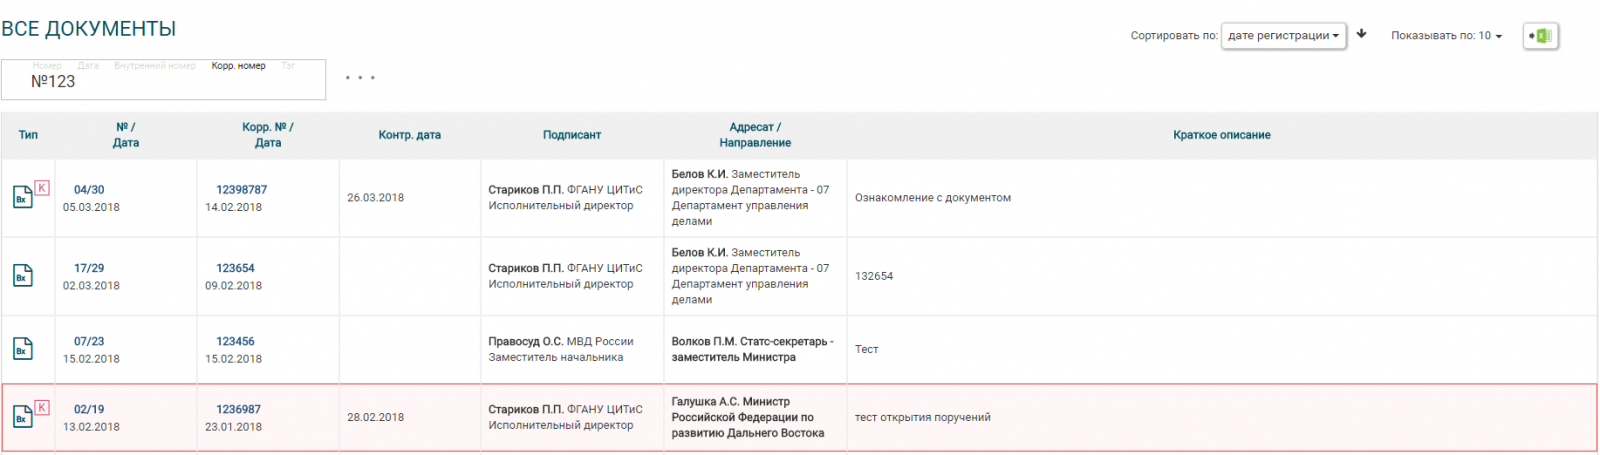Click the search field containing №123
Screen dimensions: 1600x455
pyautogui.click(x=163, y=83)
